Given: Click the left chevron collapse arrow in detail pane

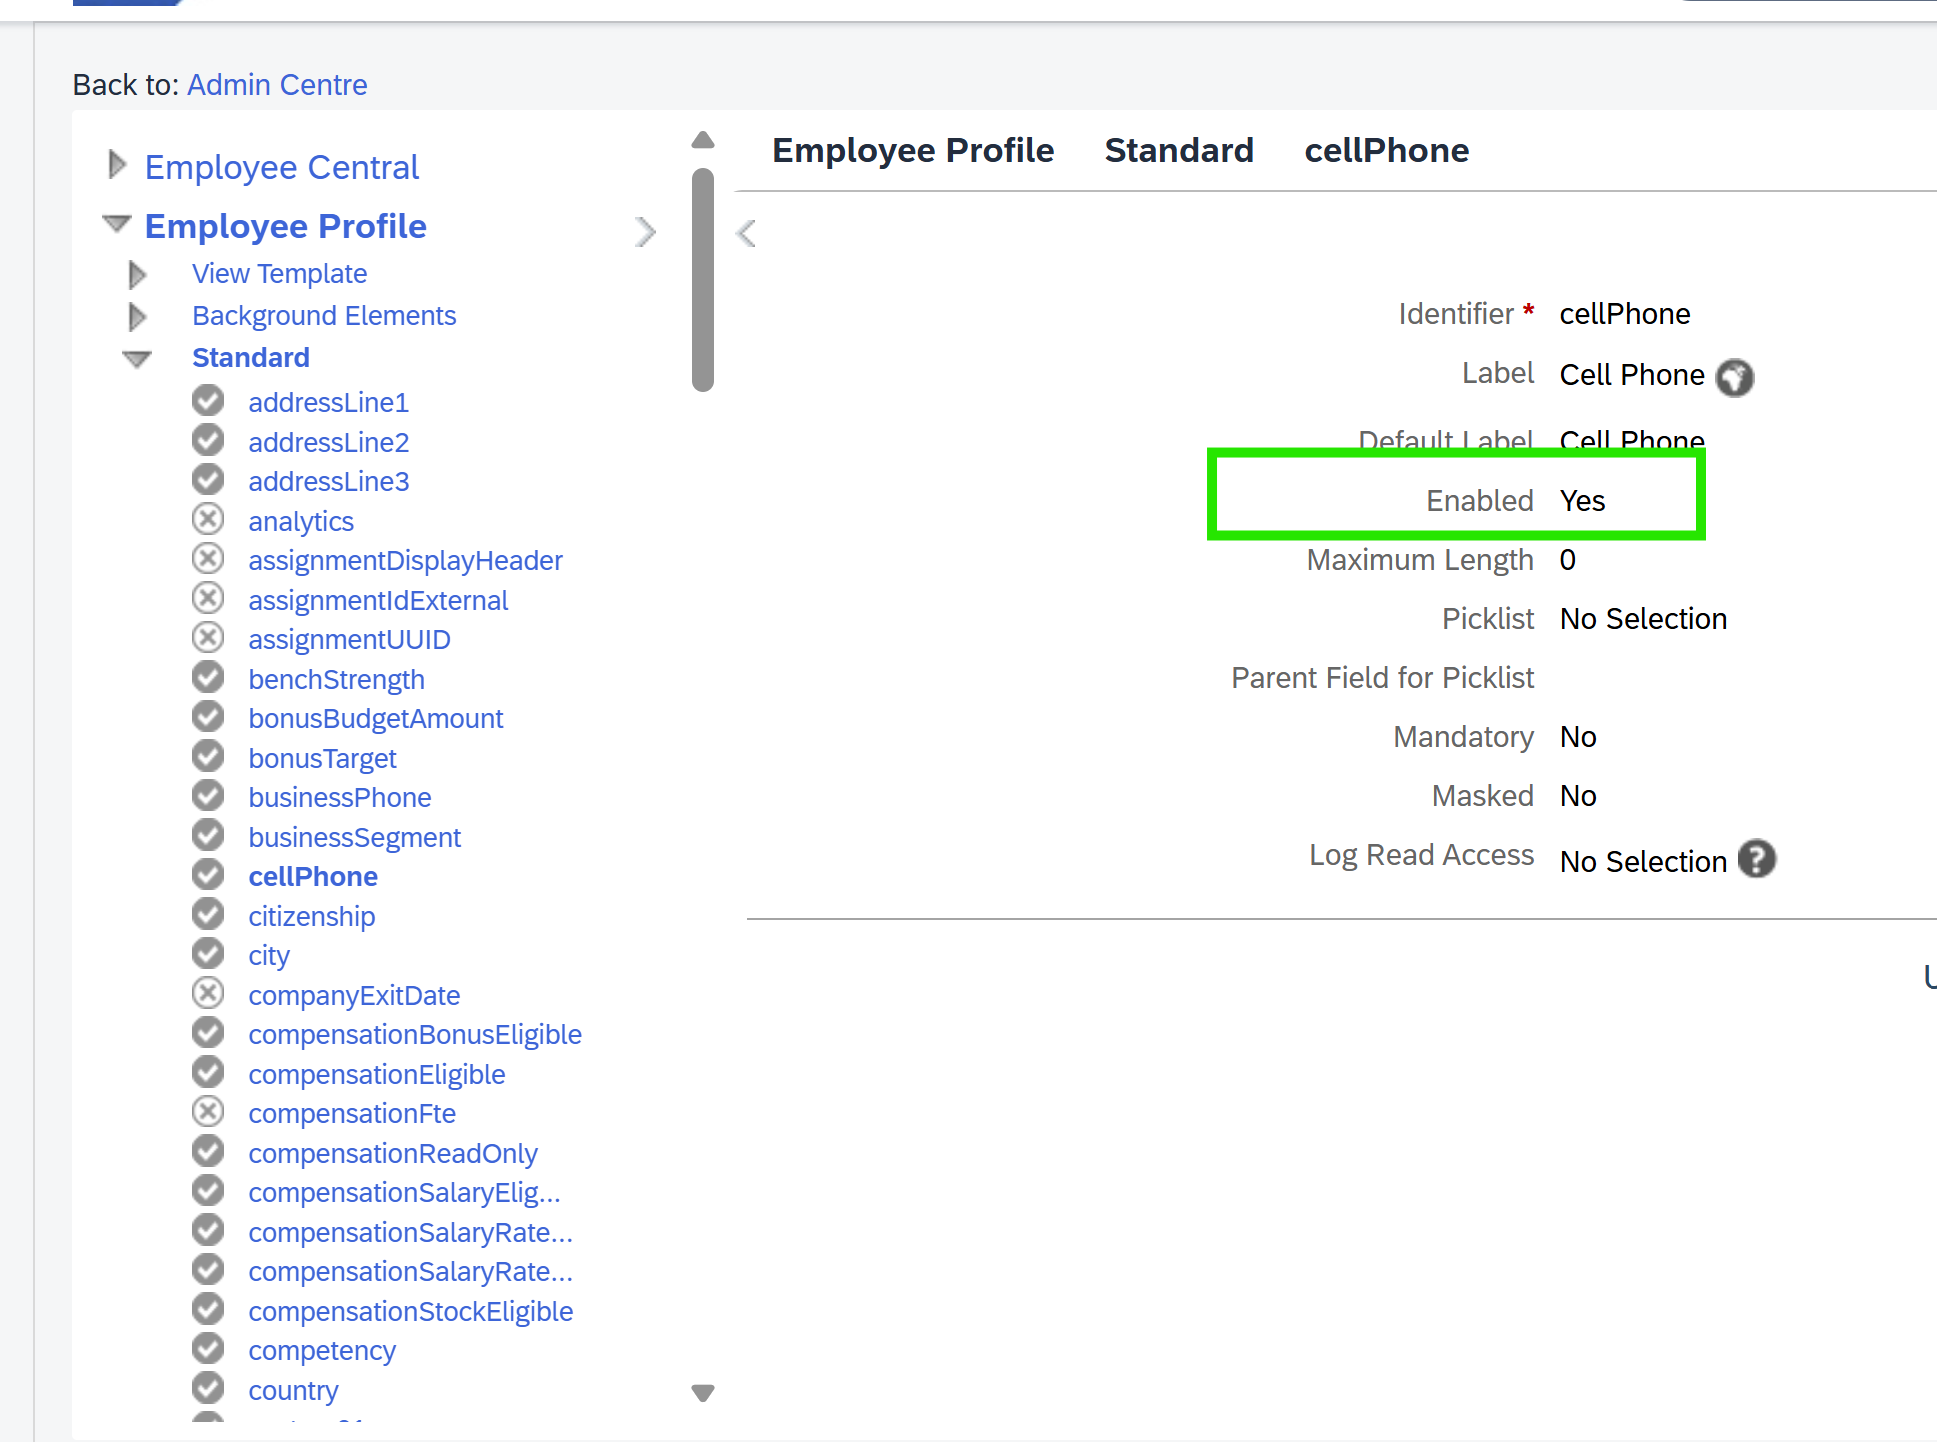Looking at the screenshot, I should pos(745,233).
